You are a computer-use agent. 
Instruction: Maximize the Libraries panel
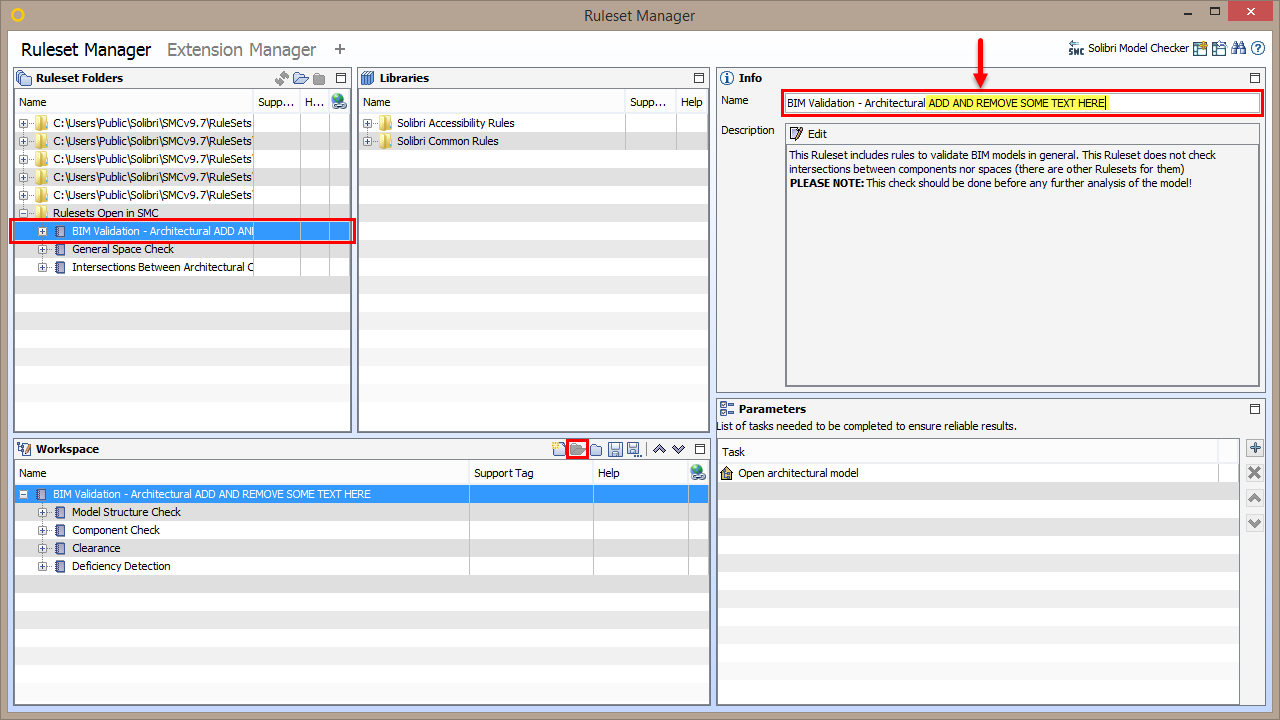click(x=698, y=77)
